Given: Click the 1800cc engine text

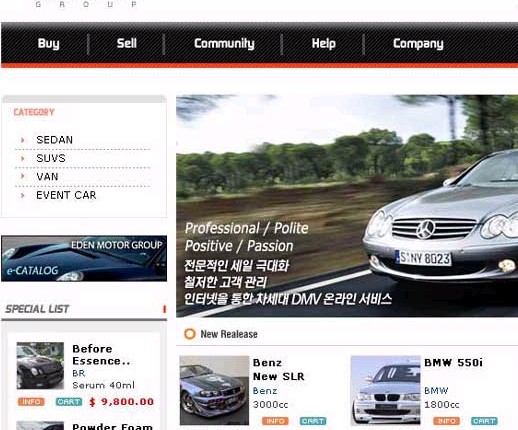Looking at the screenshot, I should (441, 405).
